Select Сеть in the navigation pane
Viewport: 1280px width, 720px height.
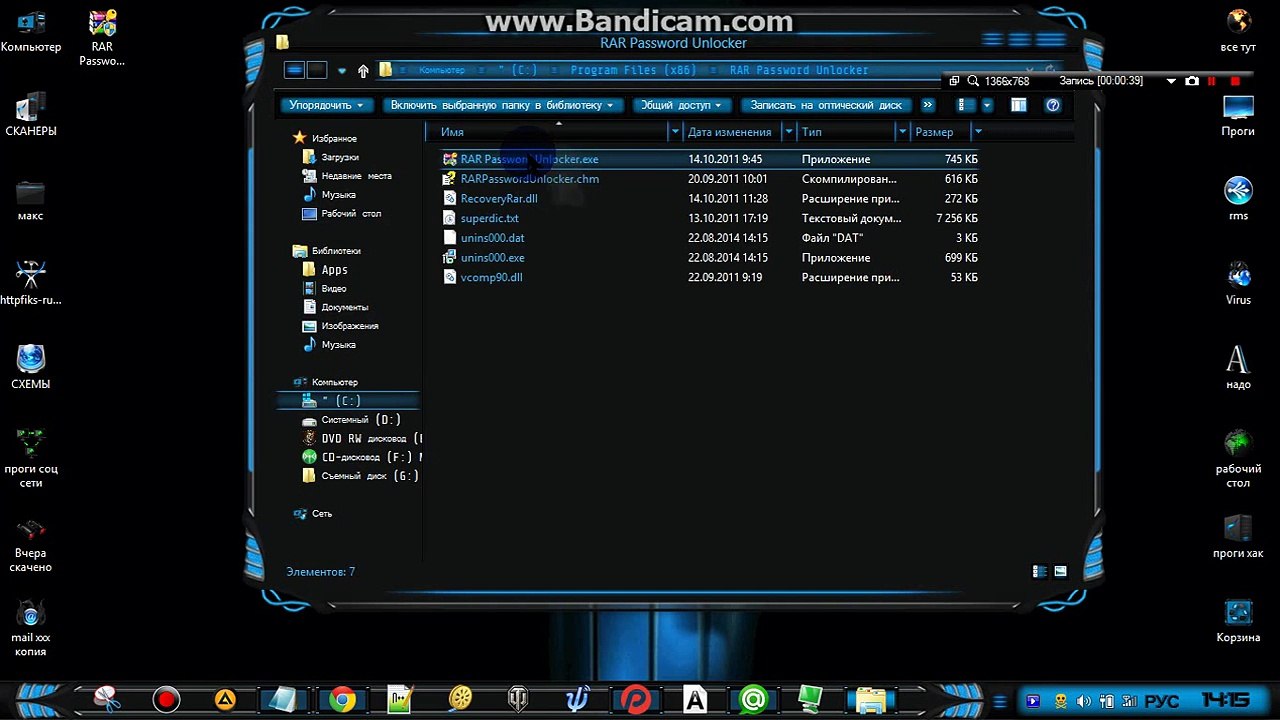coord(313,514)
